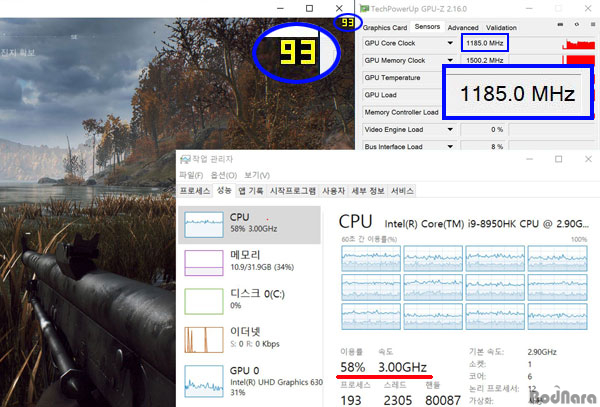
Task: Switch to 프로세스 tab in Task Manager
Action: pos(195,190)
